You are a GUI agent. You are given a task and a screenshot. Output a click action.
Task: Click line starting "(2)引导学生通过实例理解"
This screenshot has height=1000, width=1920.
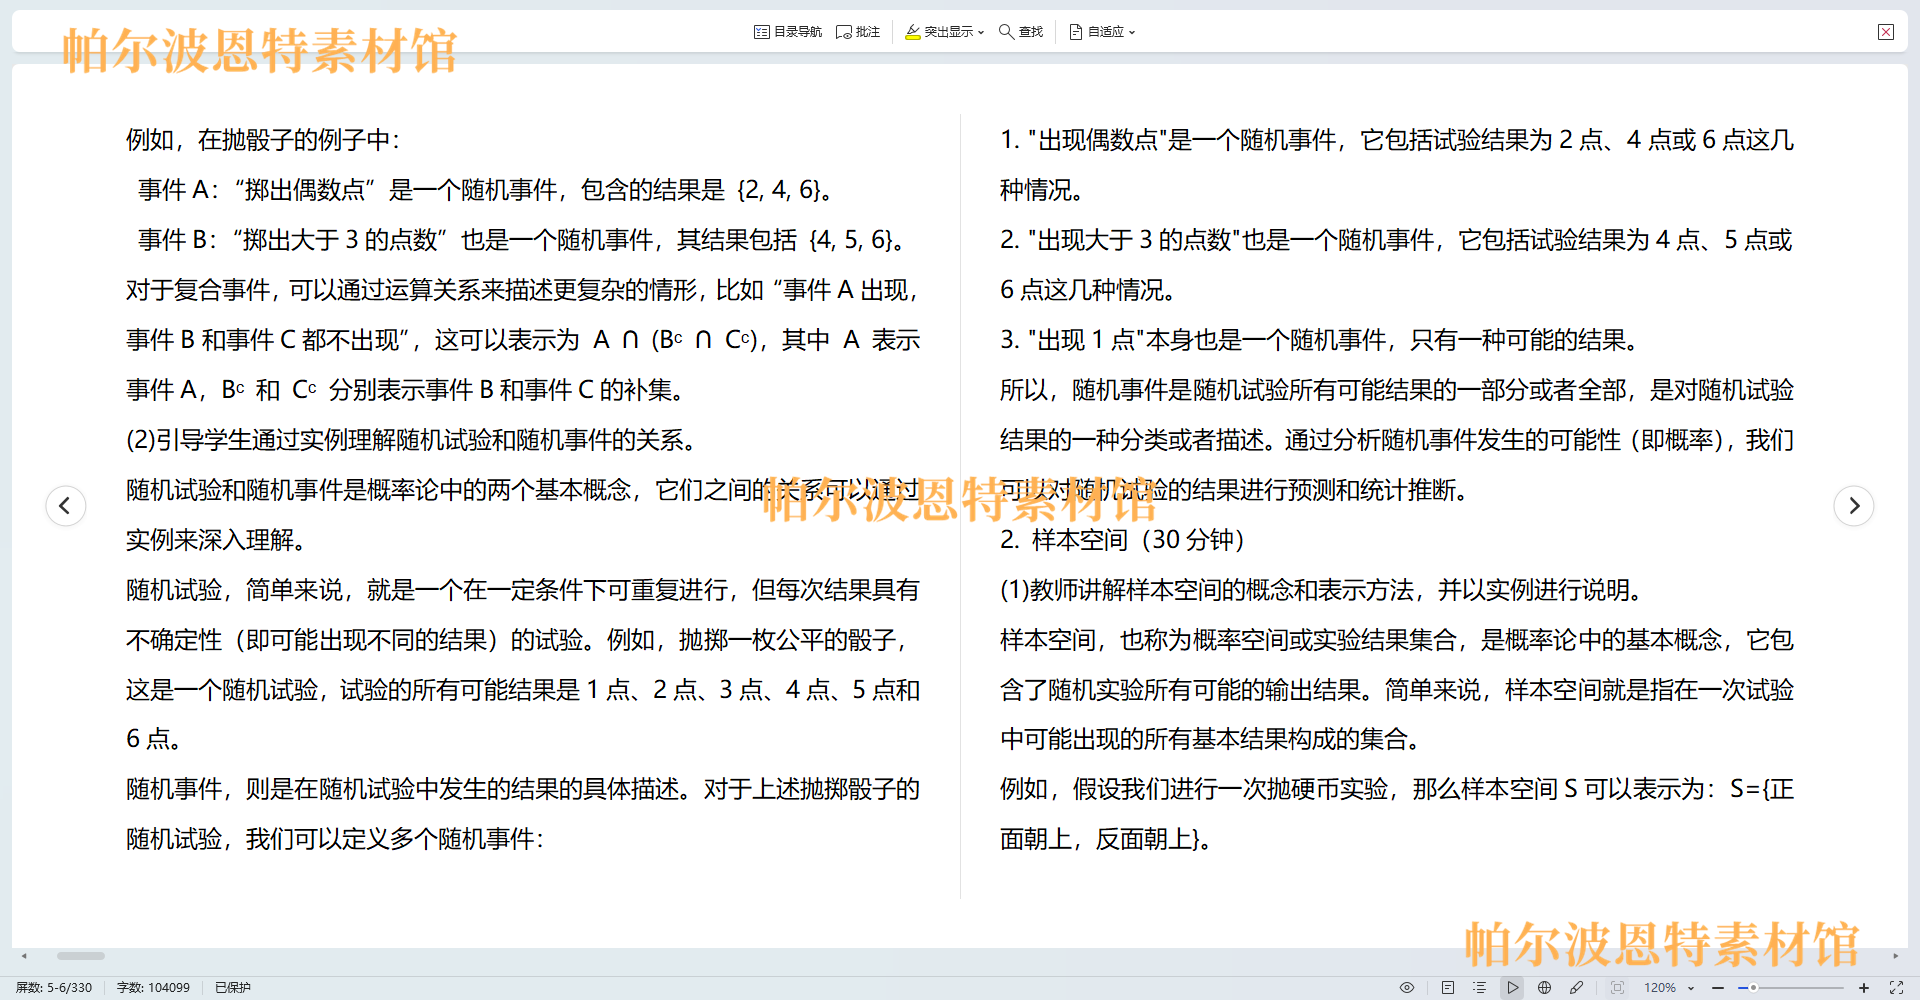[x=411, y=440]
